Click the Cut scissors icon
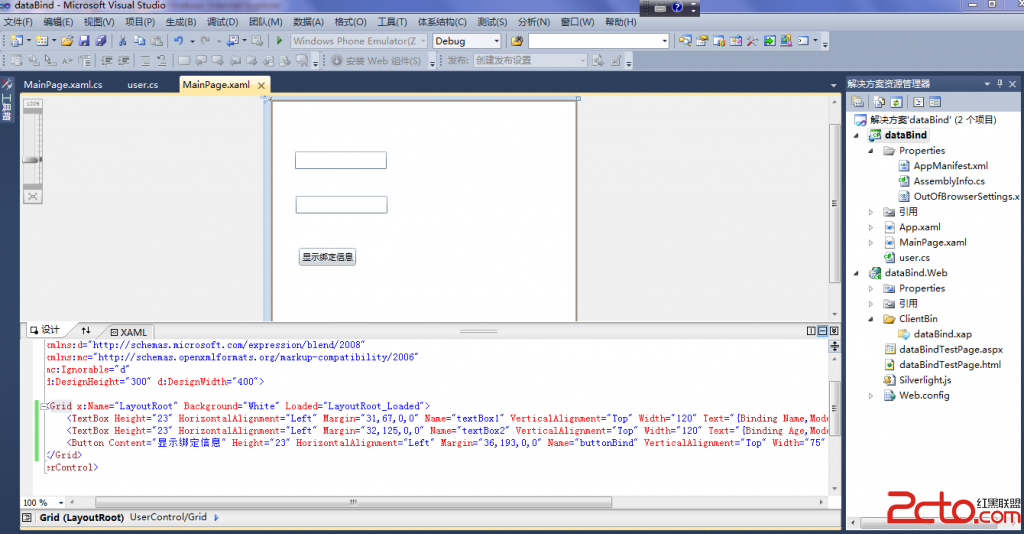Screen dimensions: 1024x534 coord(122,41)
